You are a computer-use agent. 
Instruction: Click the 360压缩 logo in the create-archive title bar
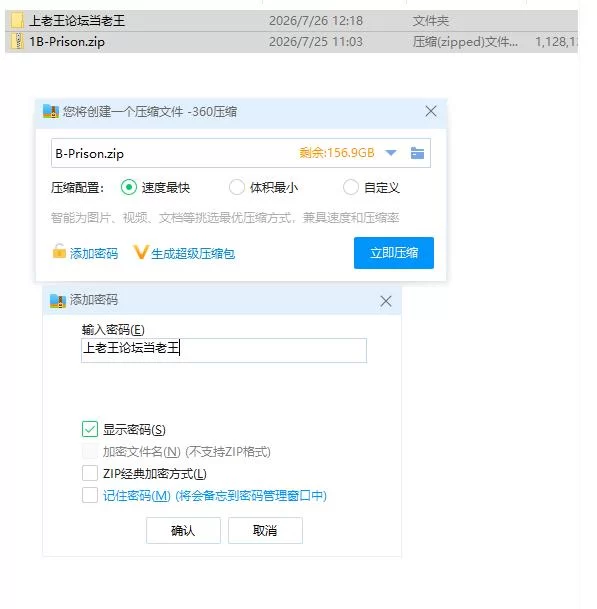50,111
